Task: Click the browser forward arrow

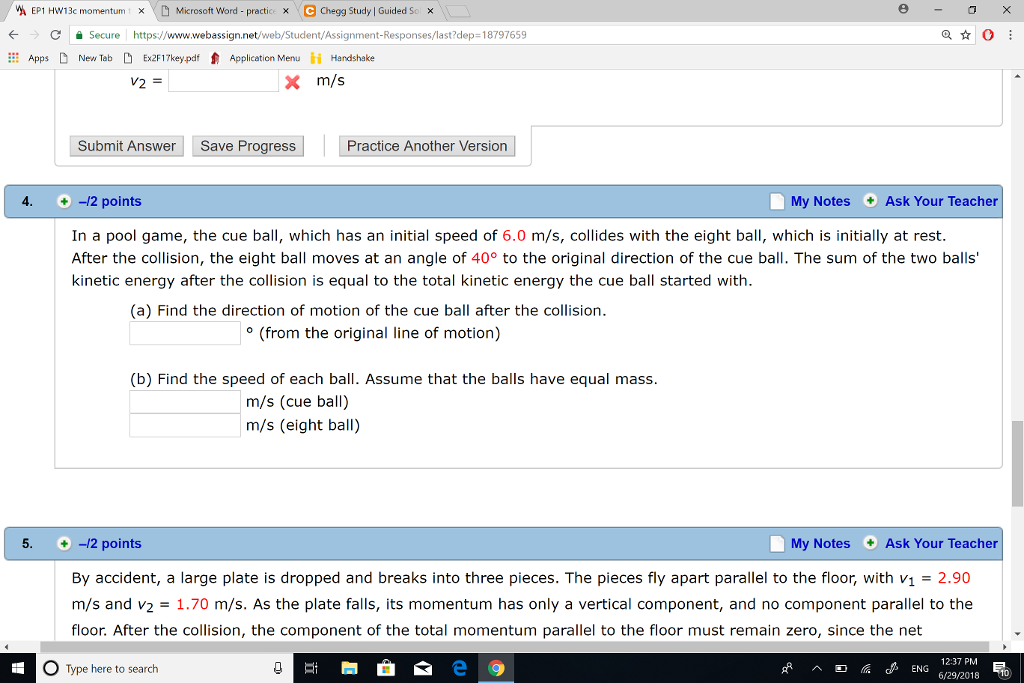Action: (35, 35)
